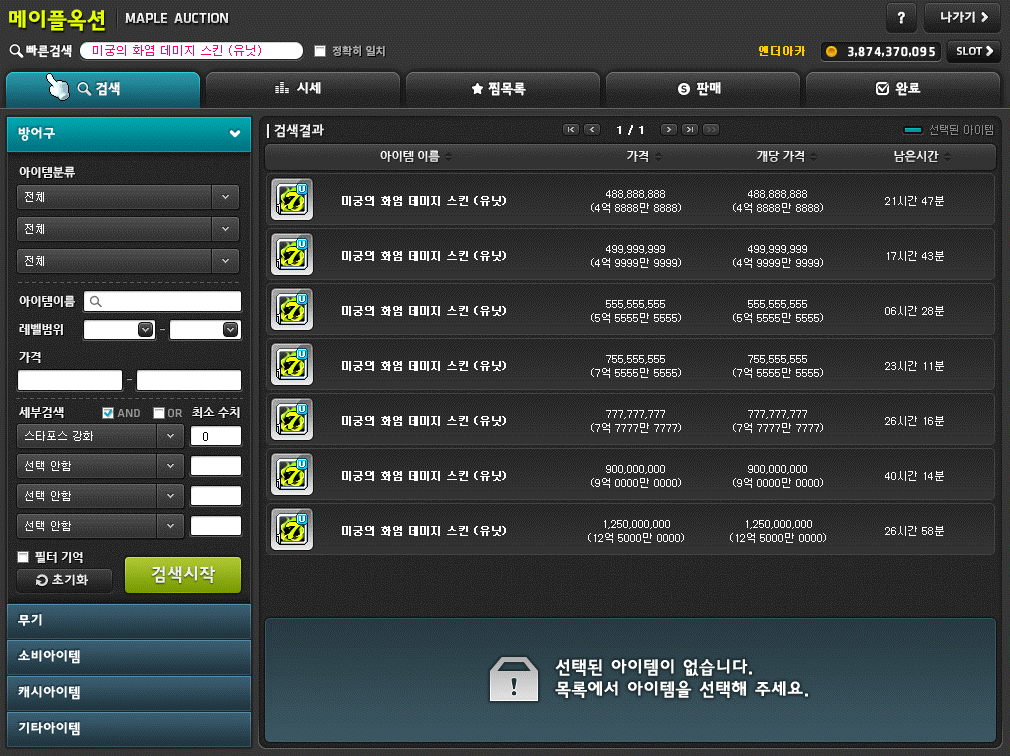
Task: Click the 아이템이름 text field
Action: (x=162, y=301)
